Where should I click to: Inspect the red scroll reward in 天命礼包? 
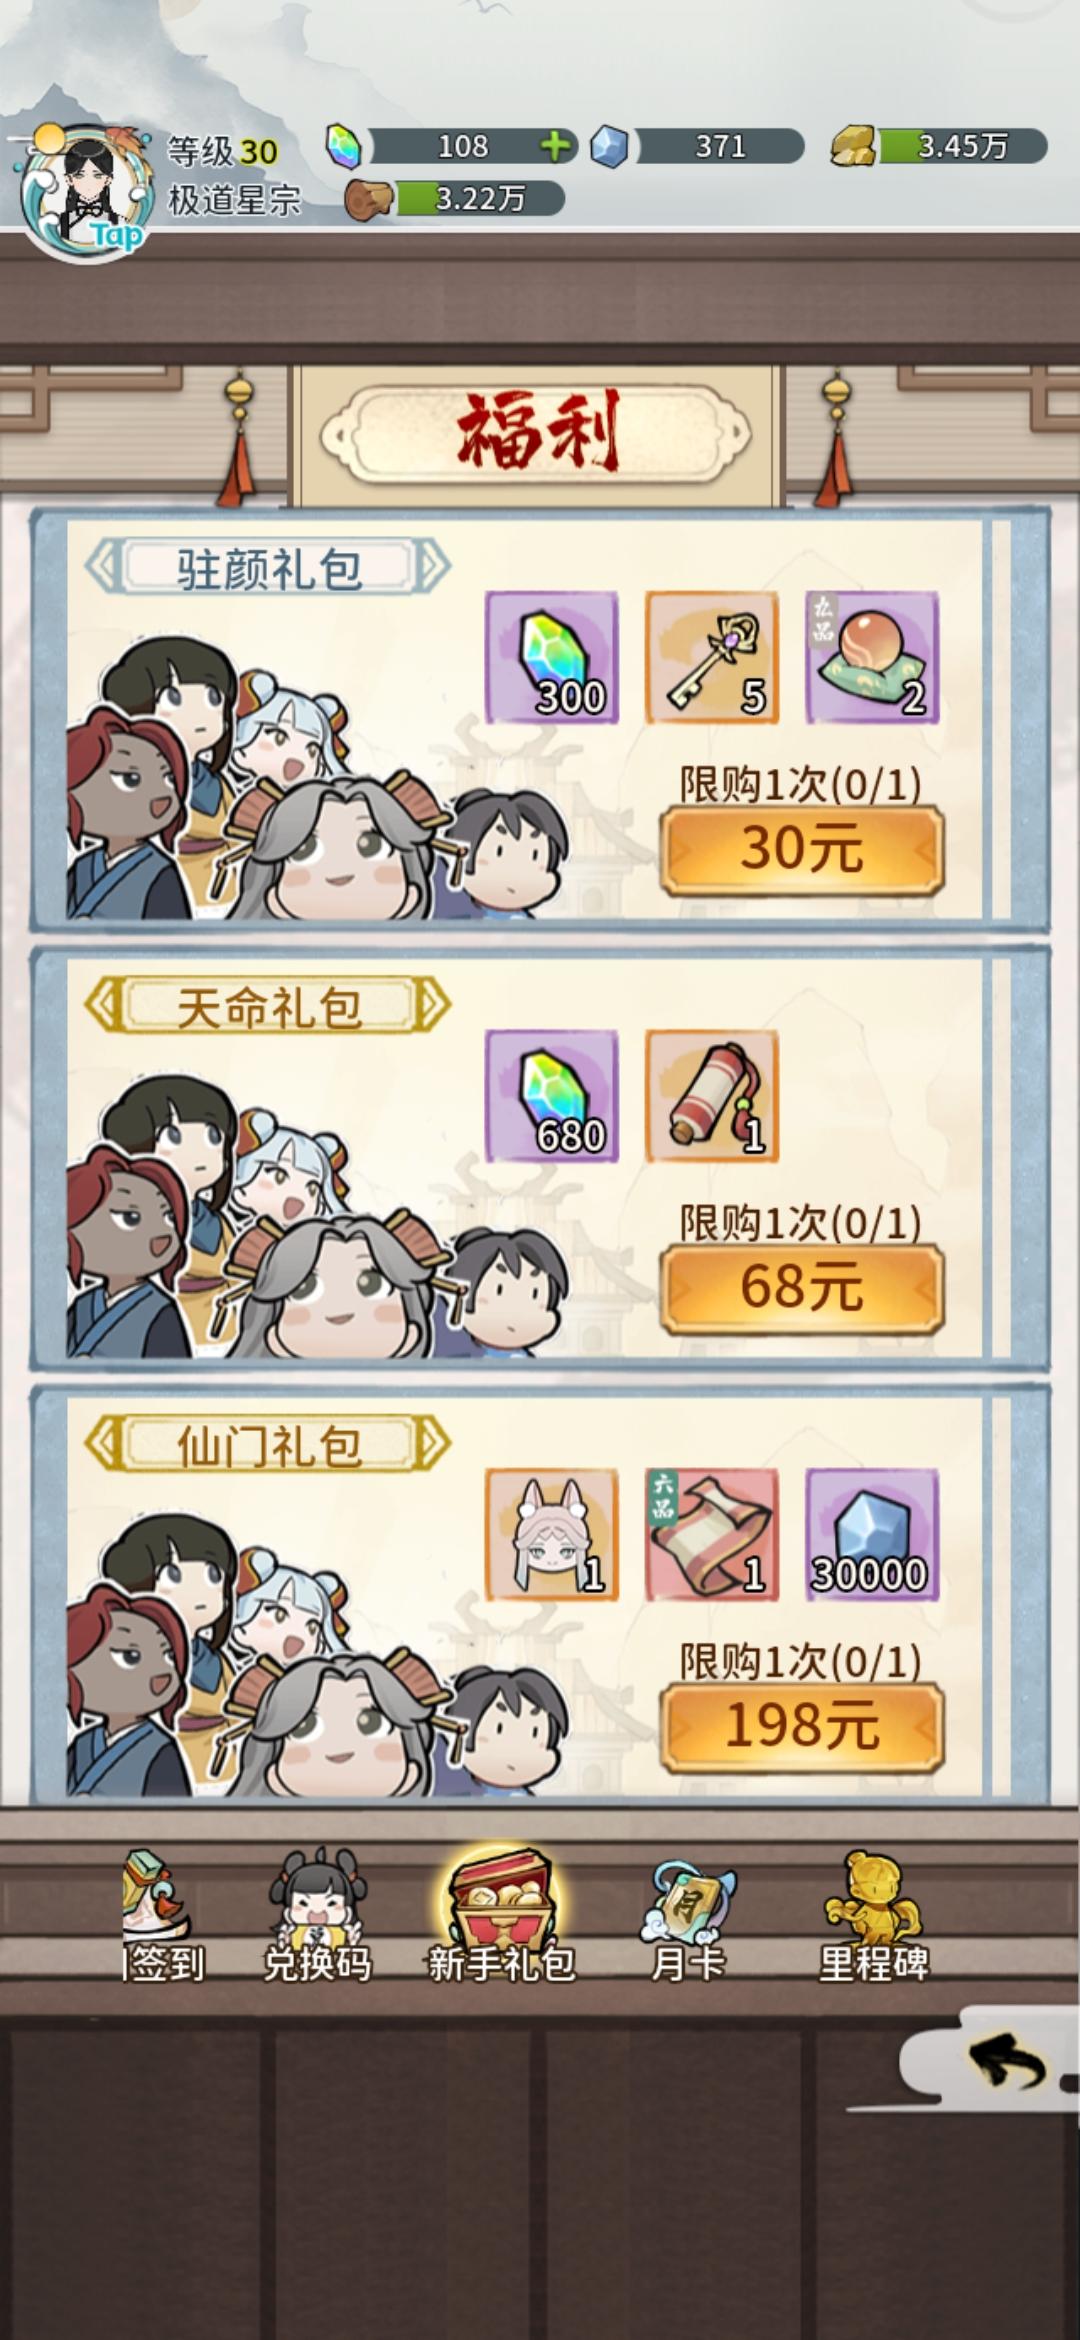tap(712, 1096)
